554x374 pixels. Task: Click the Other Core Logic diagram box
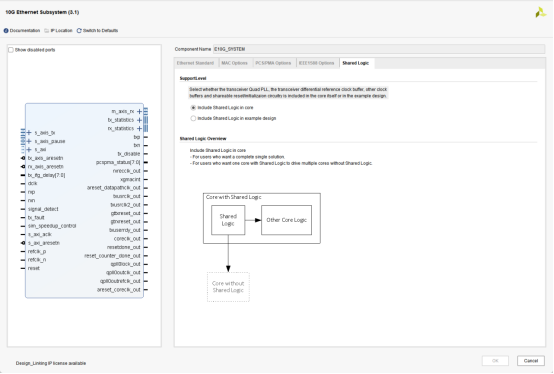click(x=287, y=220)
